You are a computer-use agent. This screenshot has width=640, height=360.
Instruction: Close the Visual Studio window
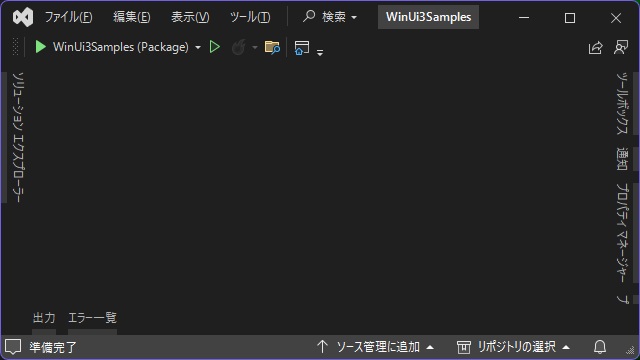click(616, 18)
